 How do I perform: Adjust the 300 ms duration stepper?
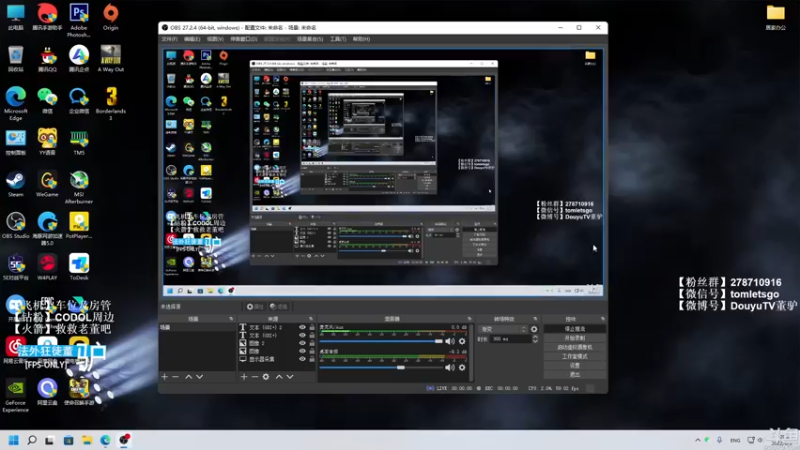point(535,339)
